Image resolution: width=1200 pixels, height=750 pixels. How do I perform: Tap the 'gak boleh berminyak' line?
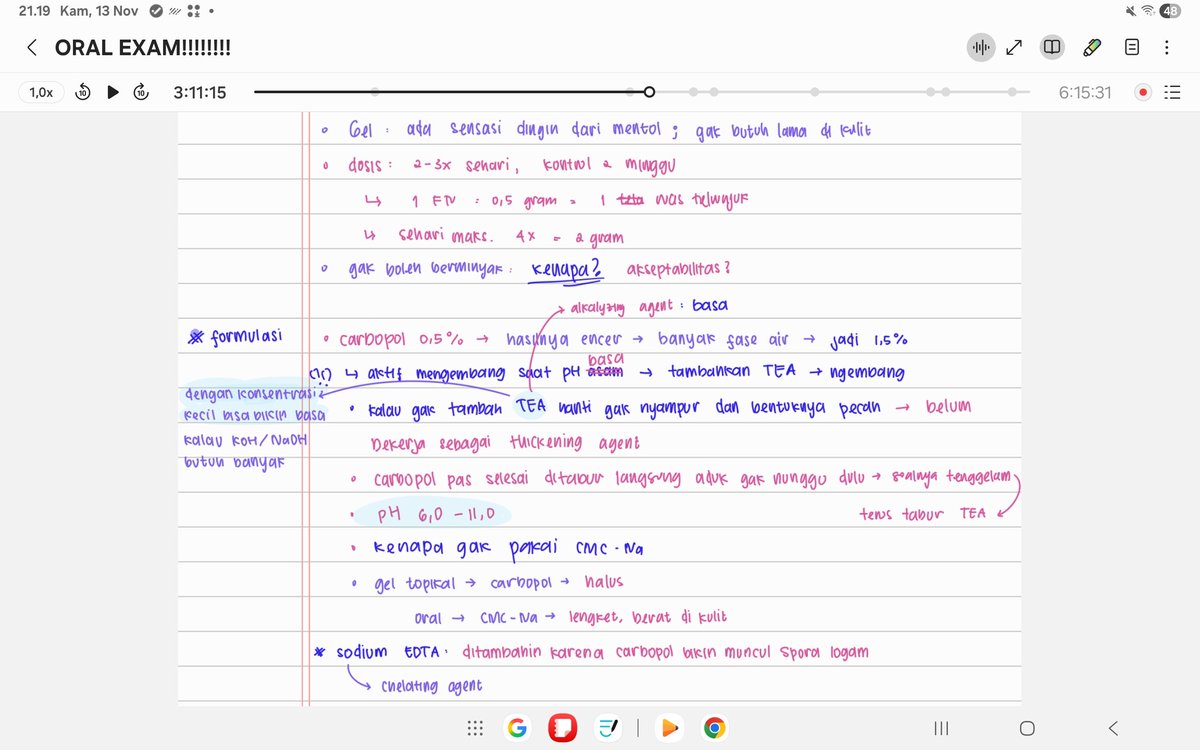coord(428,270)
